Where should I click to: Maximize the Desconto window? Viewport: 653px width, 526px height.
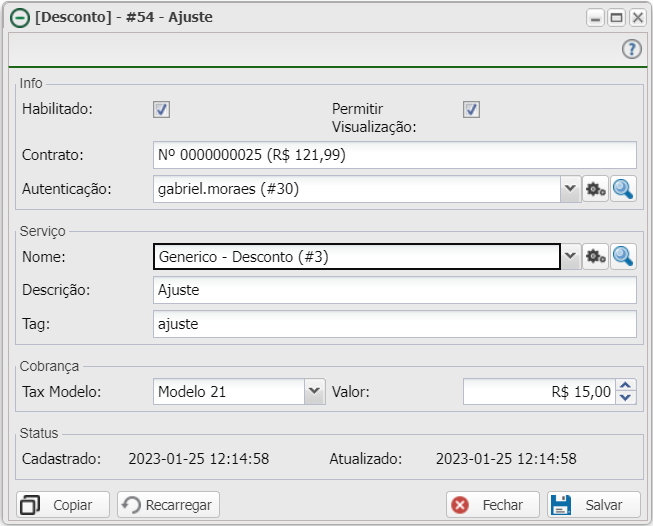(616, 18)
